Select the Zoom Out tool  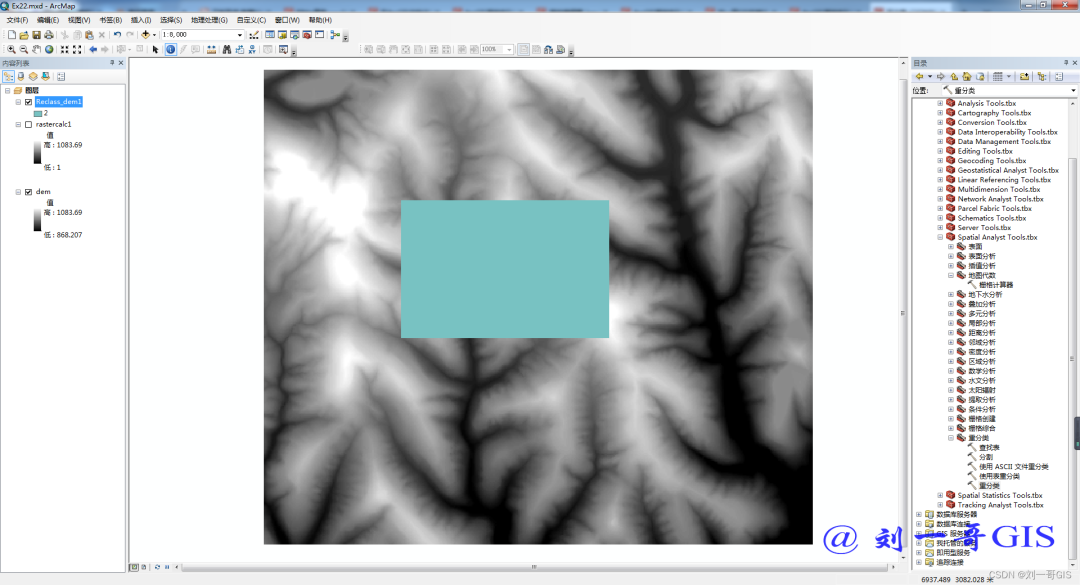[x=24, y=50]
